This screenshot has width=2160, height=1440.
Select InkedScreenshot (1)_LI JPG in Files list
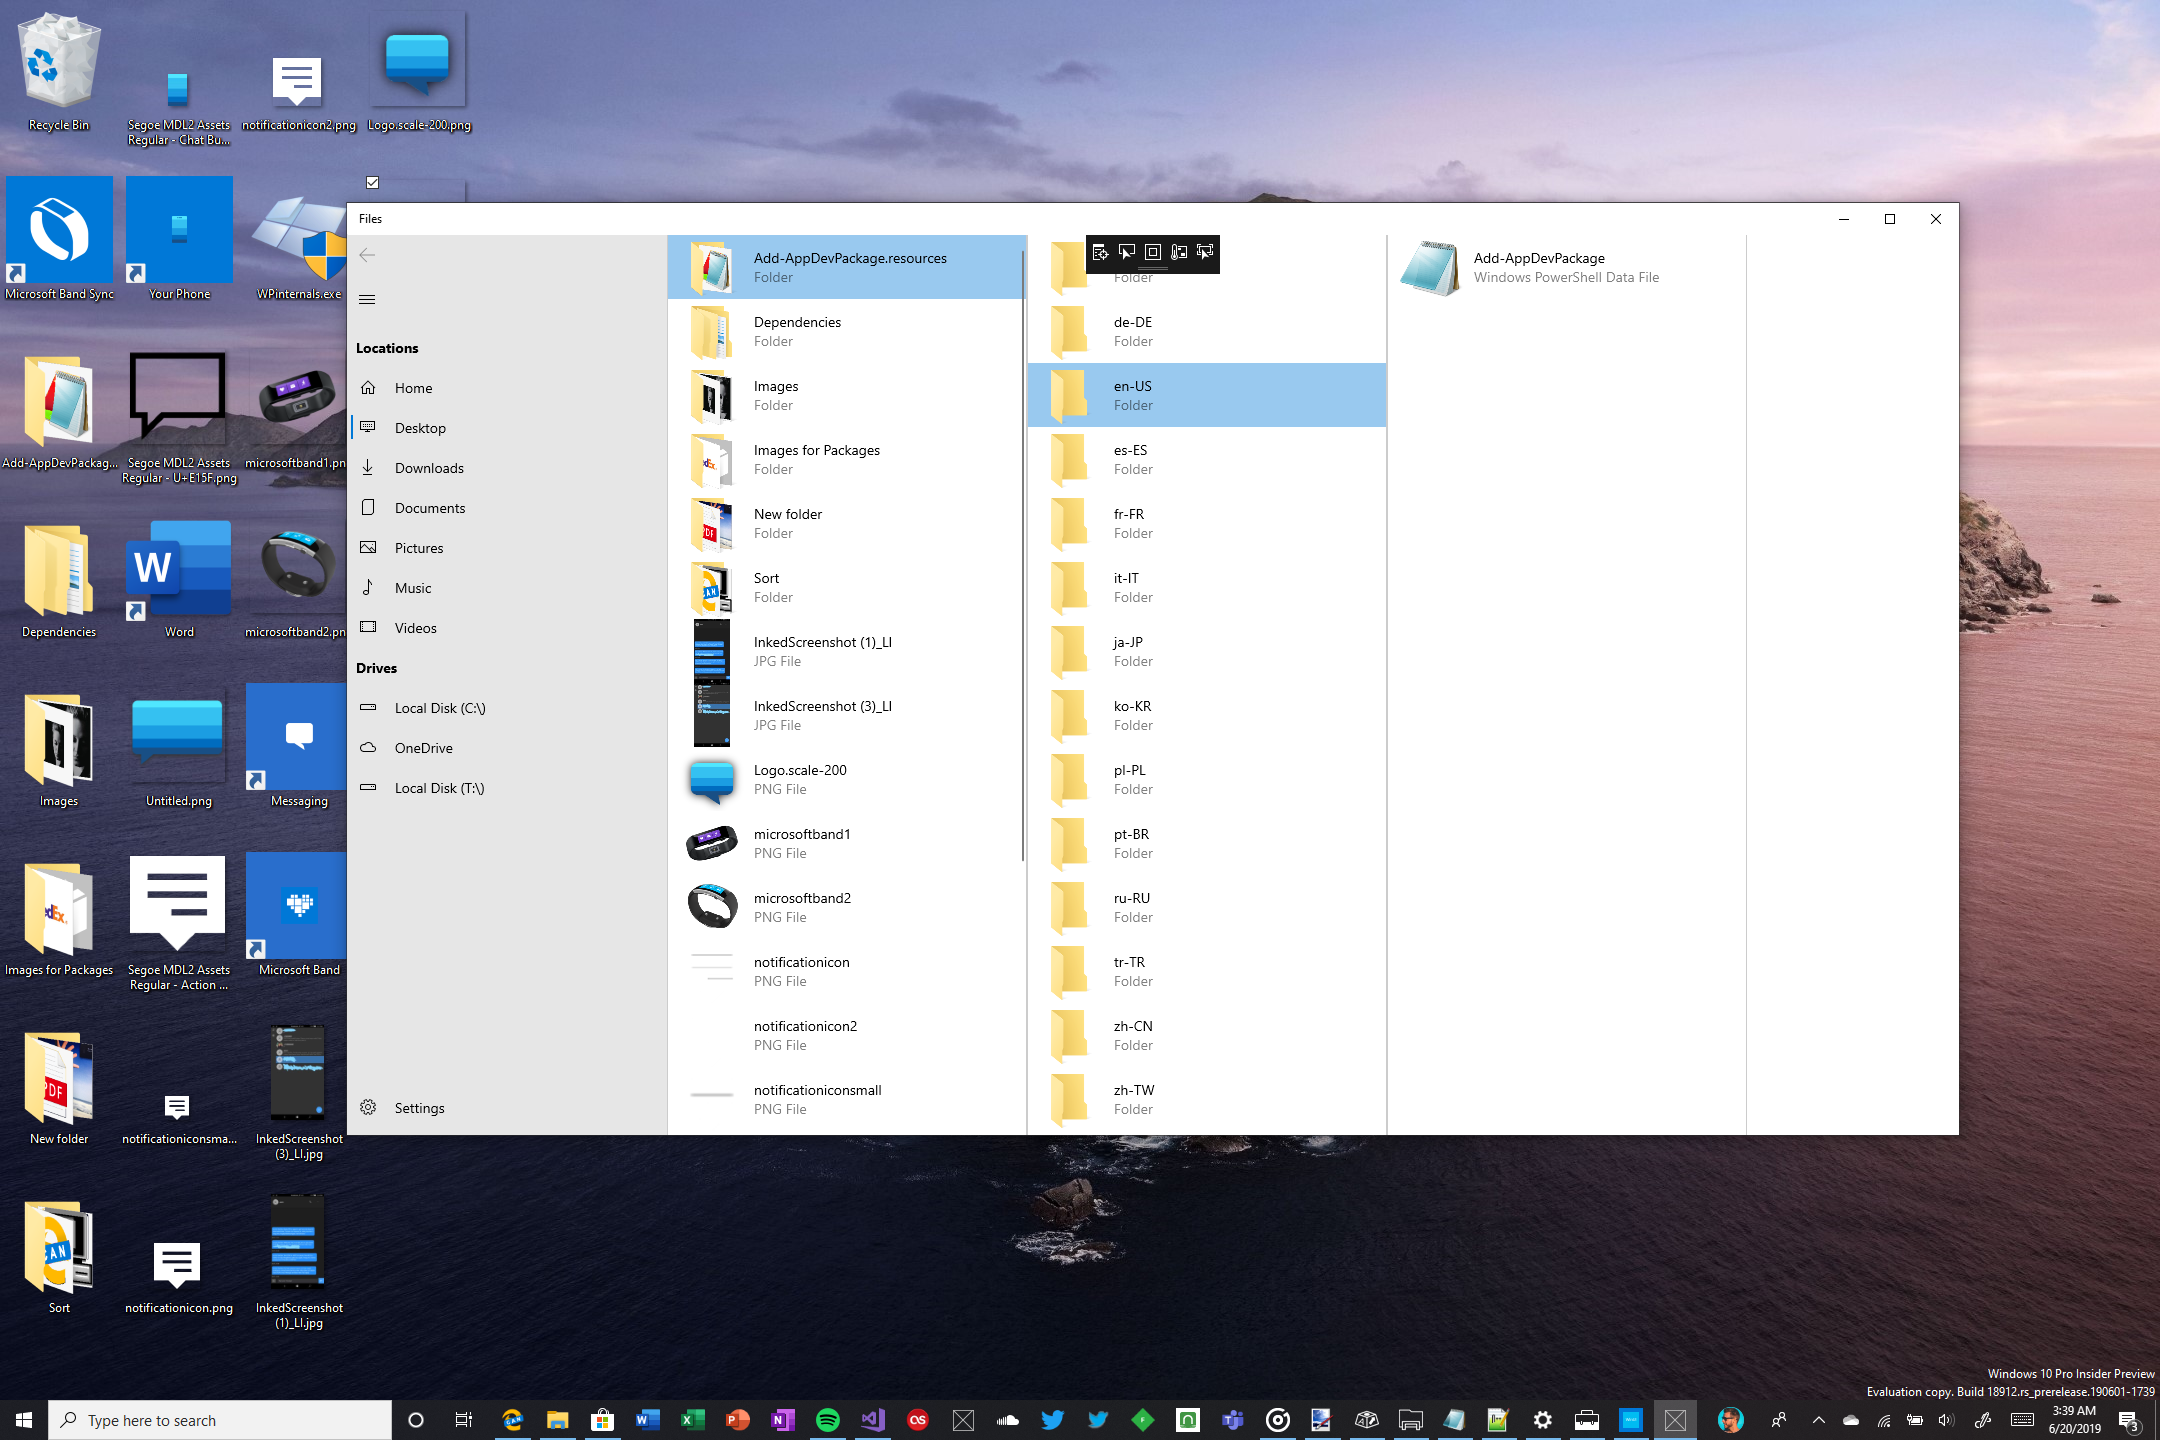point(846,651)
